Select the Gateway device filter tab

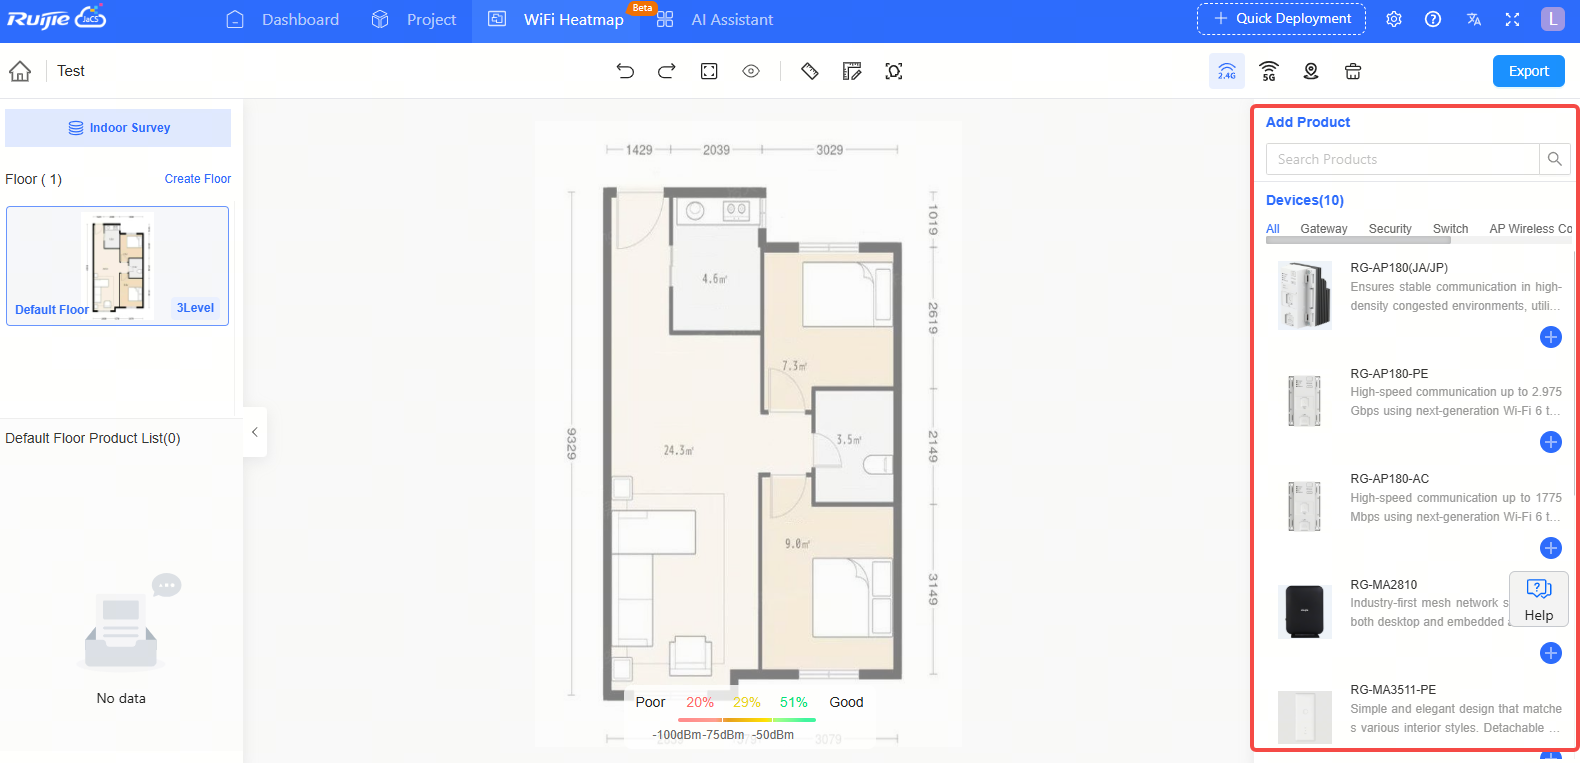[1324, 229]
